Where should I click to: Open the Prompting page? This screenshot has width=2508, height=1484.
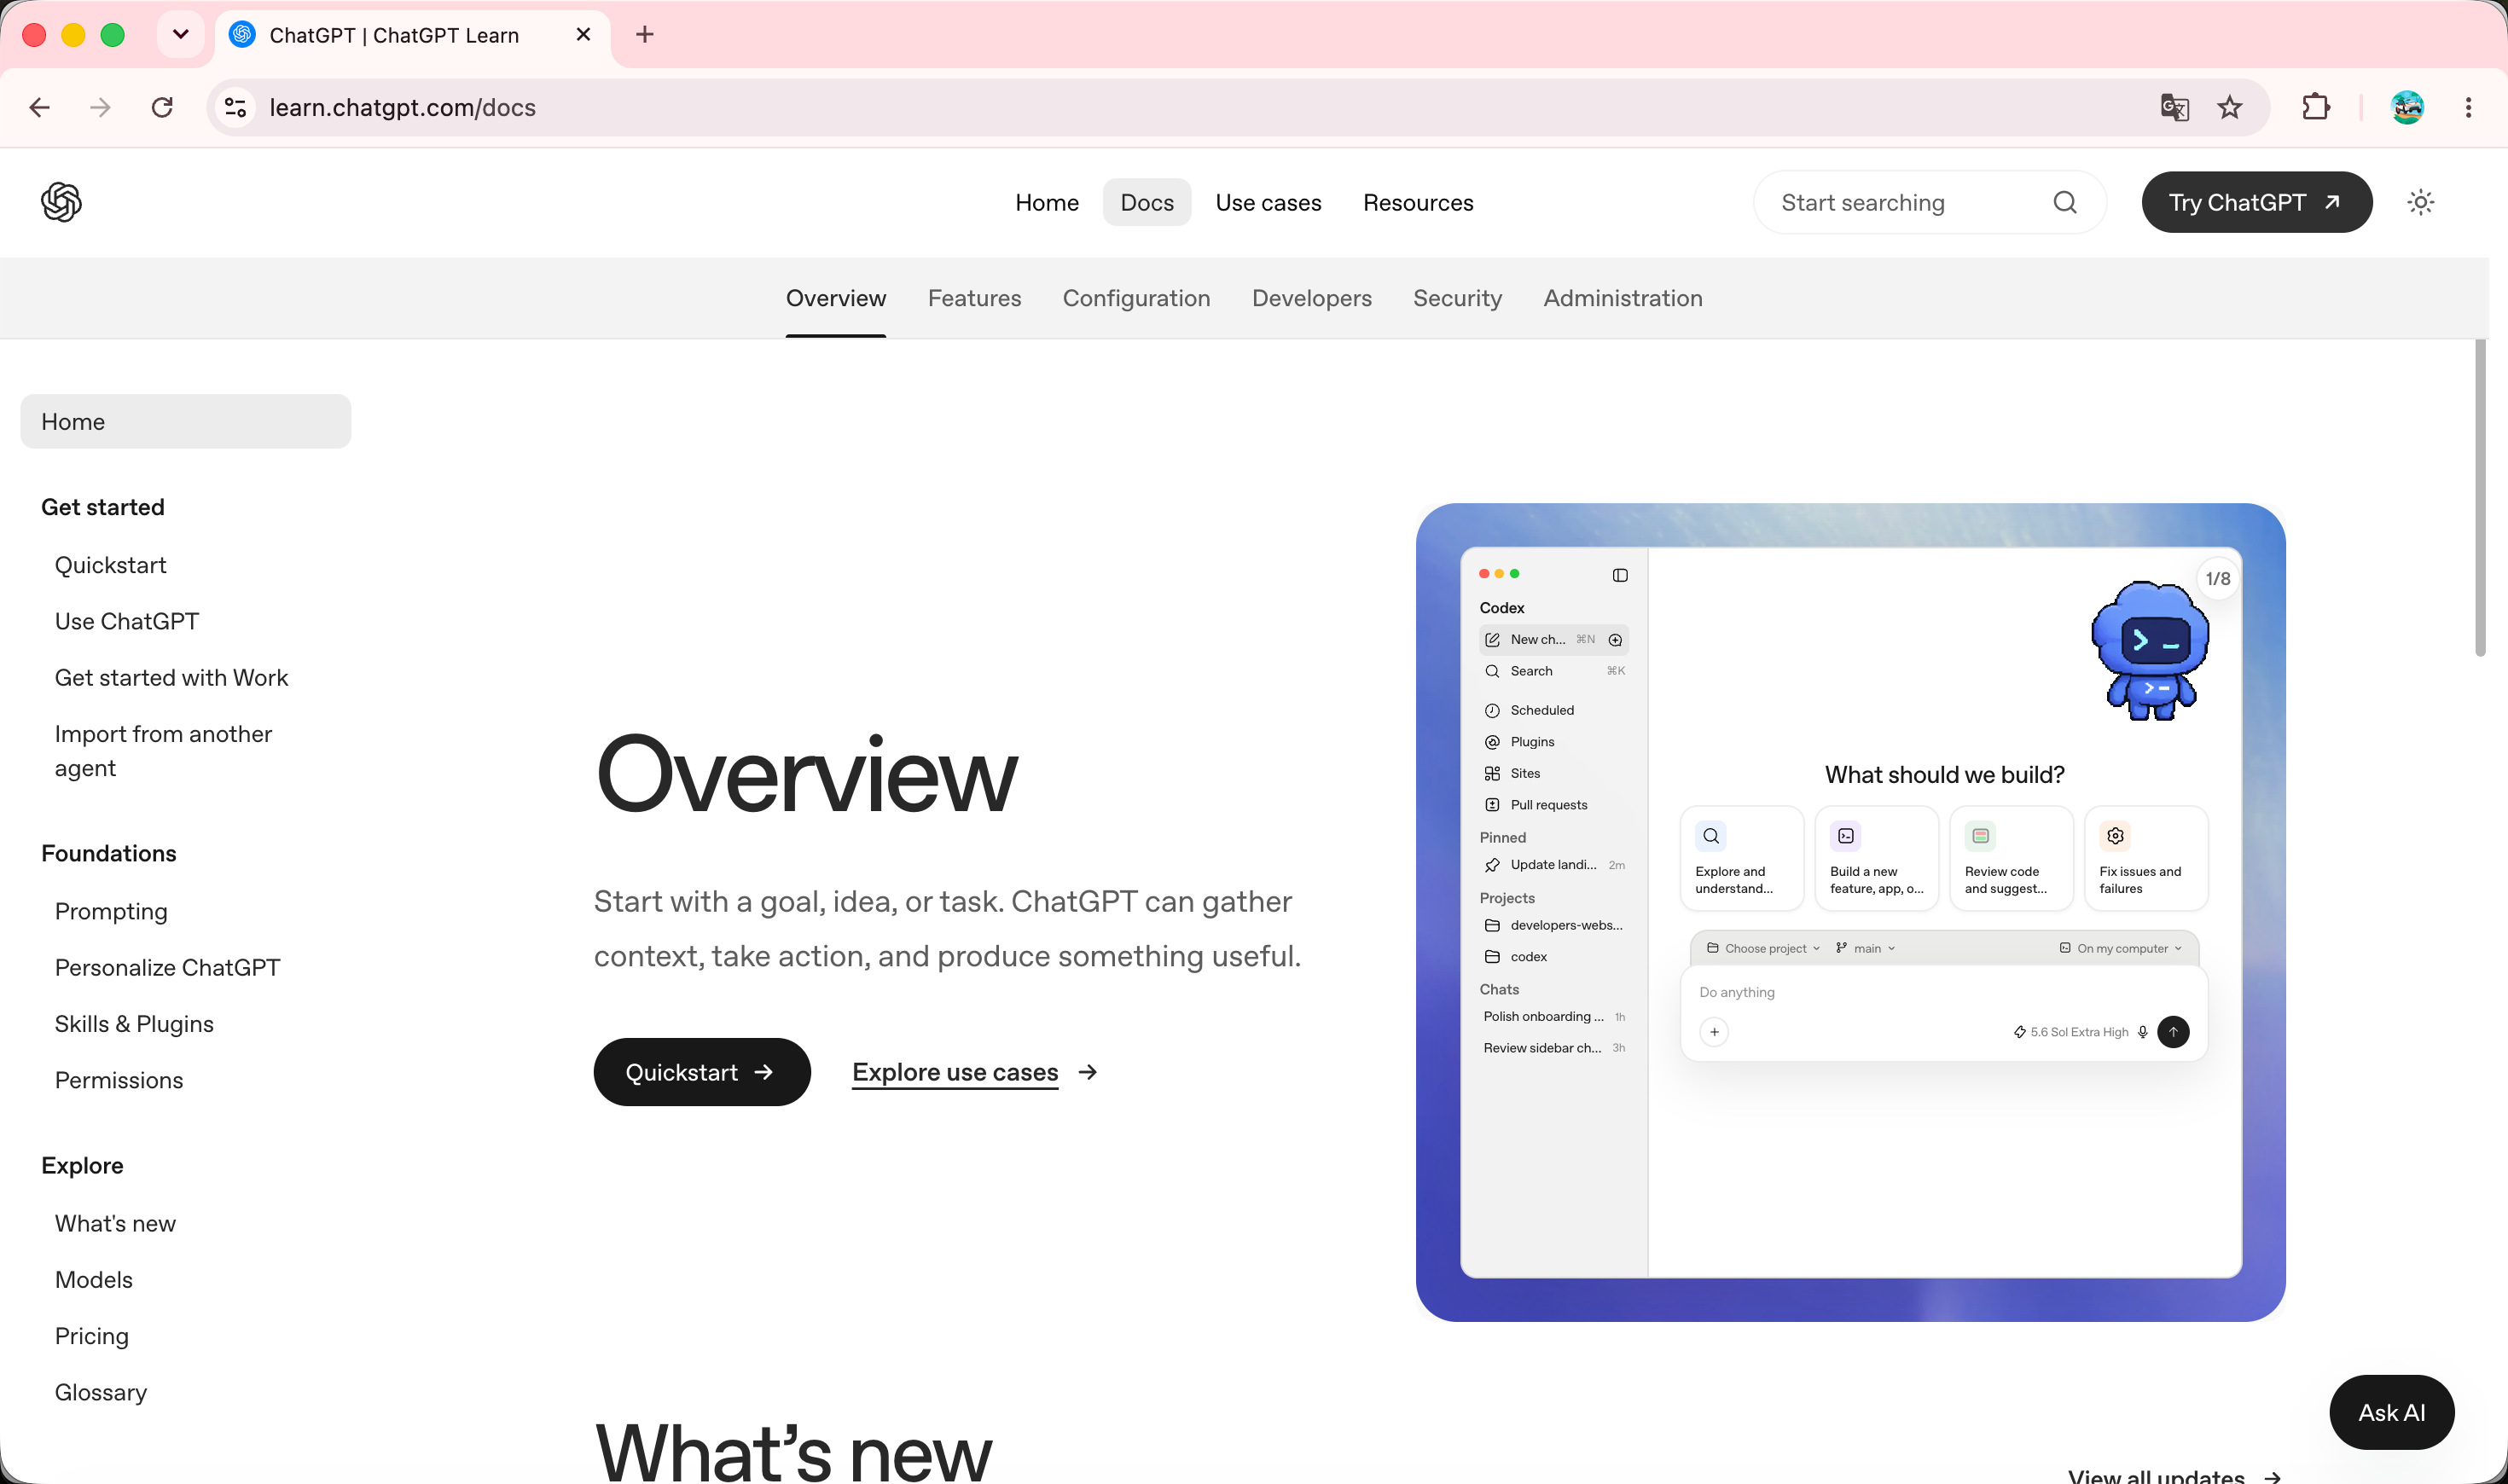click(111, 912)
